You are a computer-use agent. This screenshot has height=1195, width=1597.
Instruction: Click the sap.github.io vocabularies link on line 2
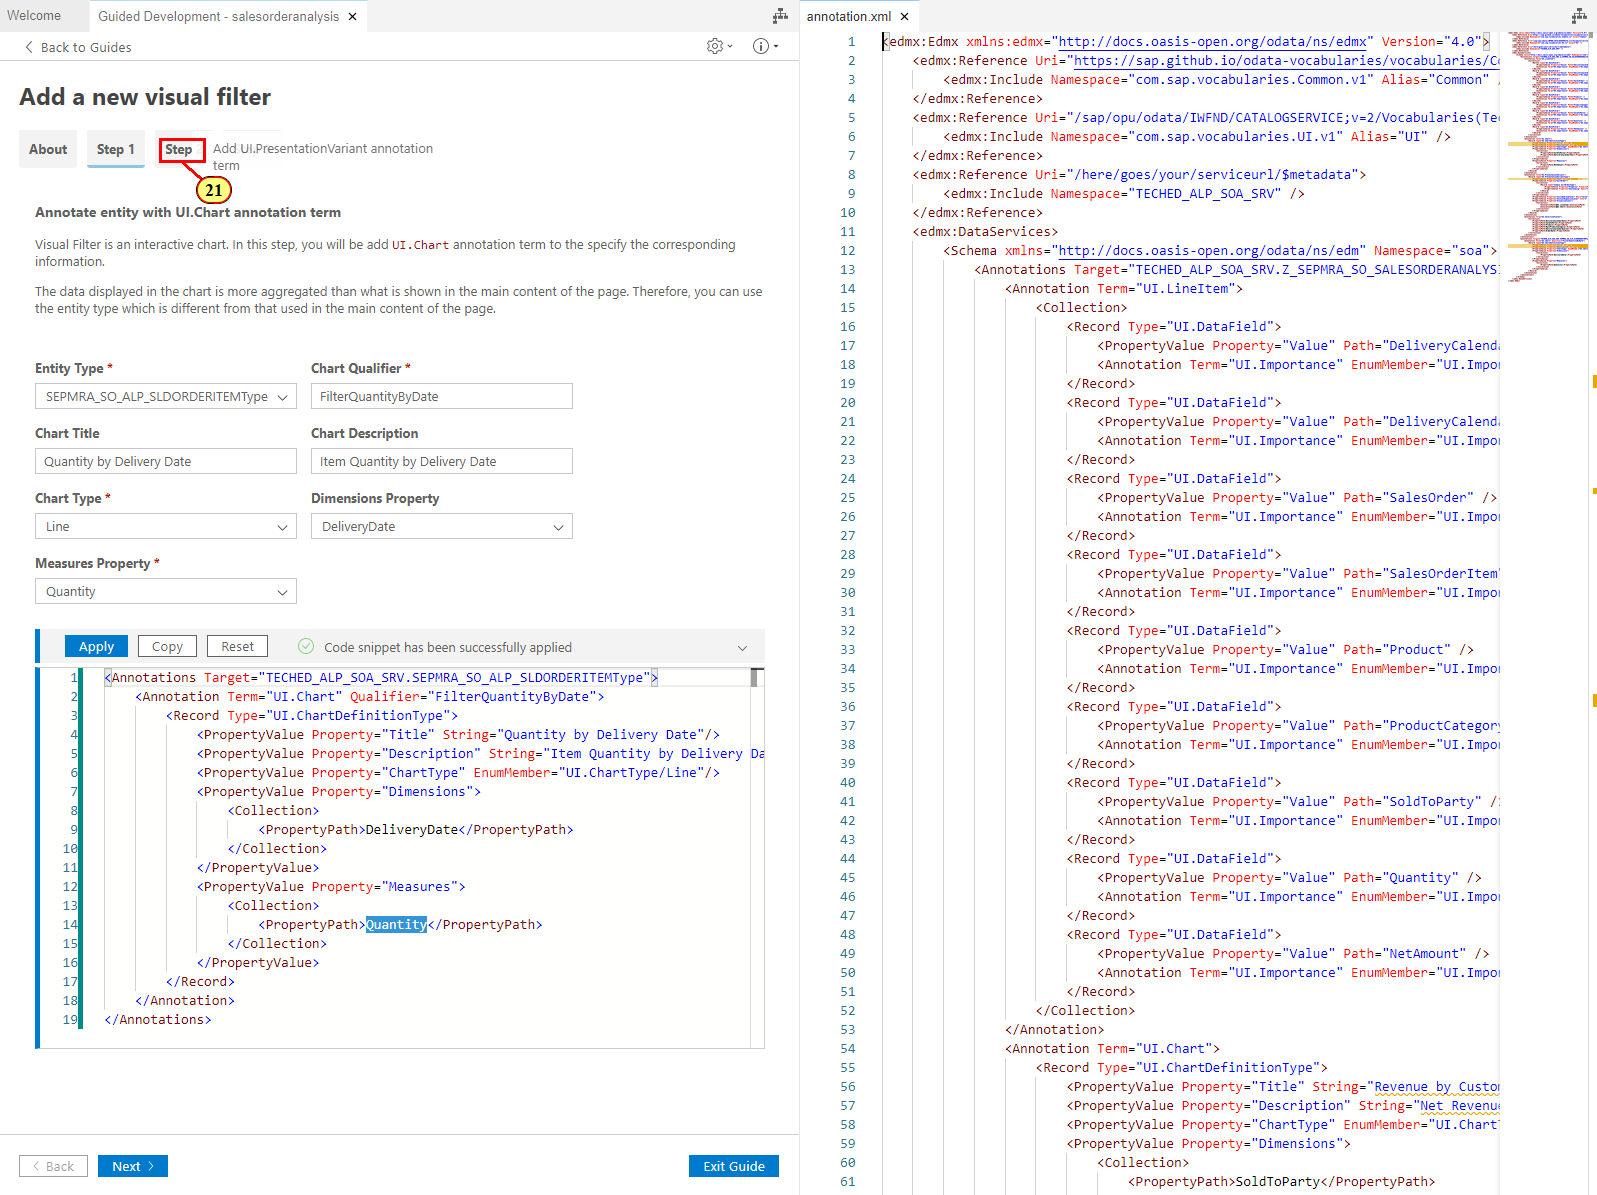point(1287,60)
